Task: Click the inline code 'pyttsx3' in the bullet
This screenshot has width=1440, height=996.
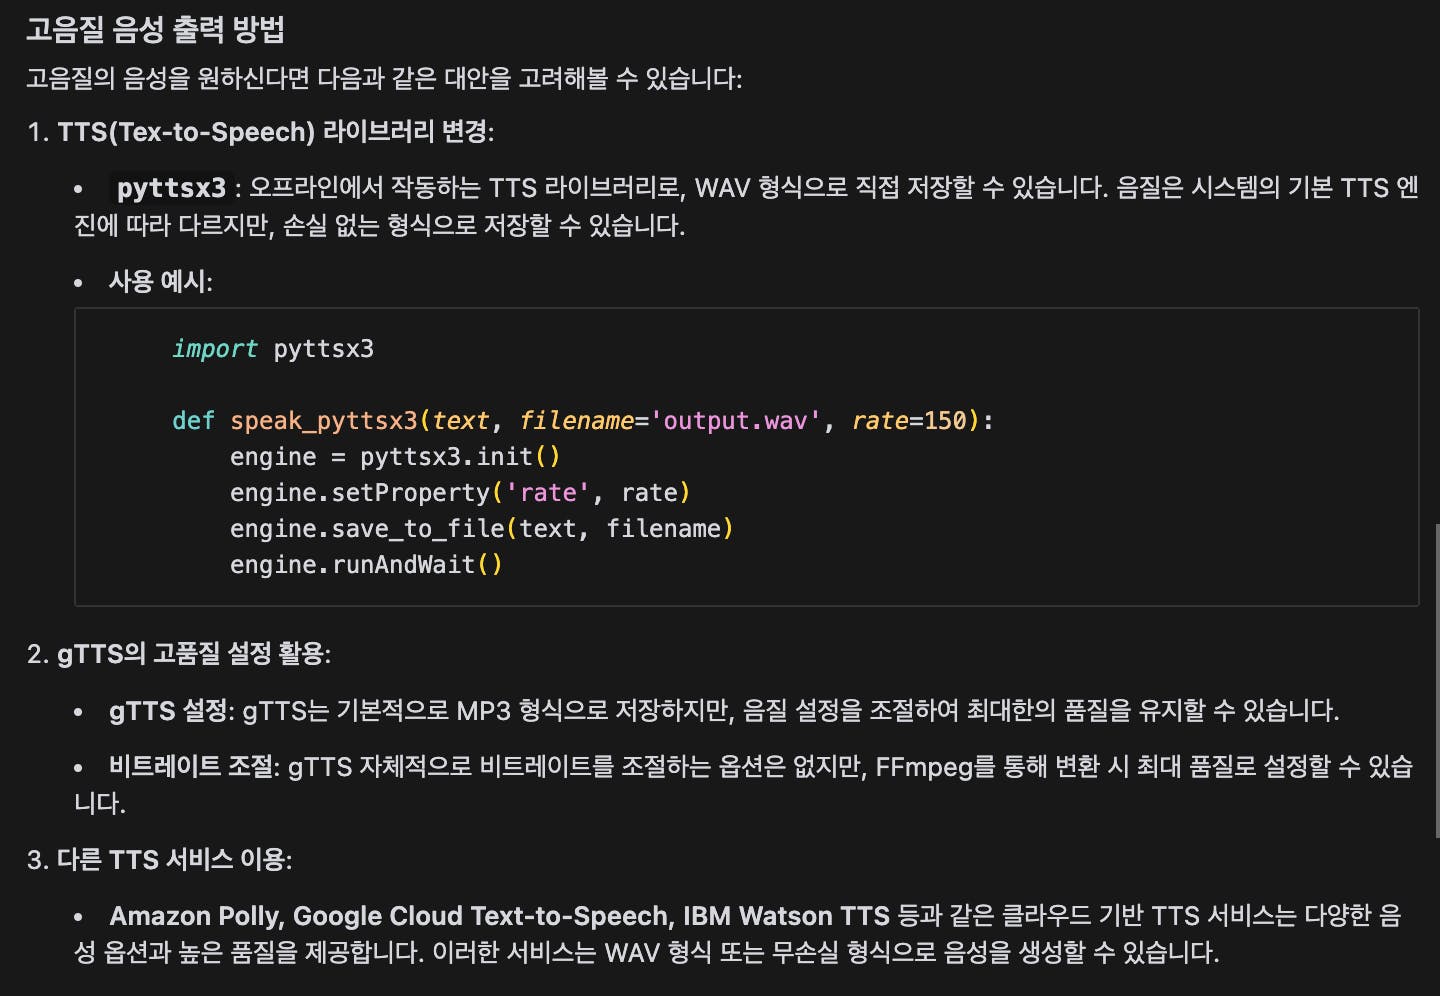Action: [x=171, y=188]
